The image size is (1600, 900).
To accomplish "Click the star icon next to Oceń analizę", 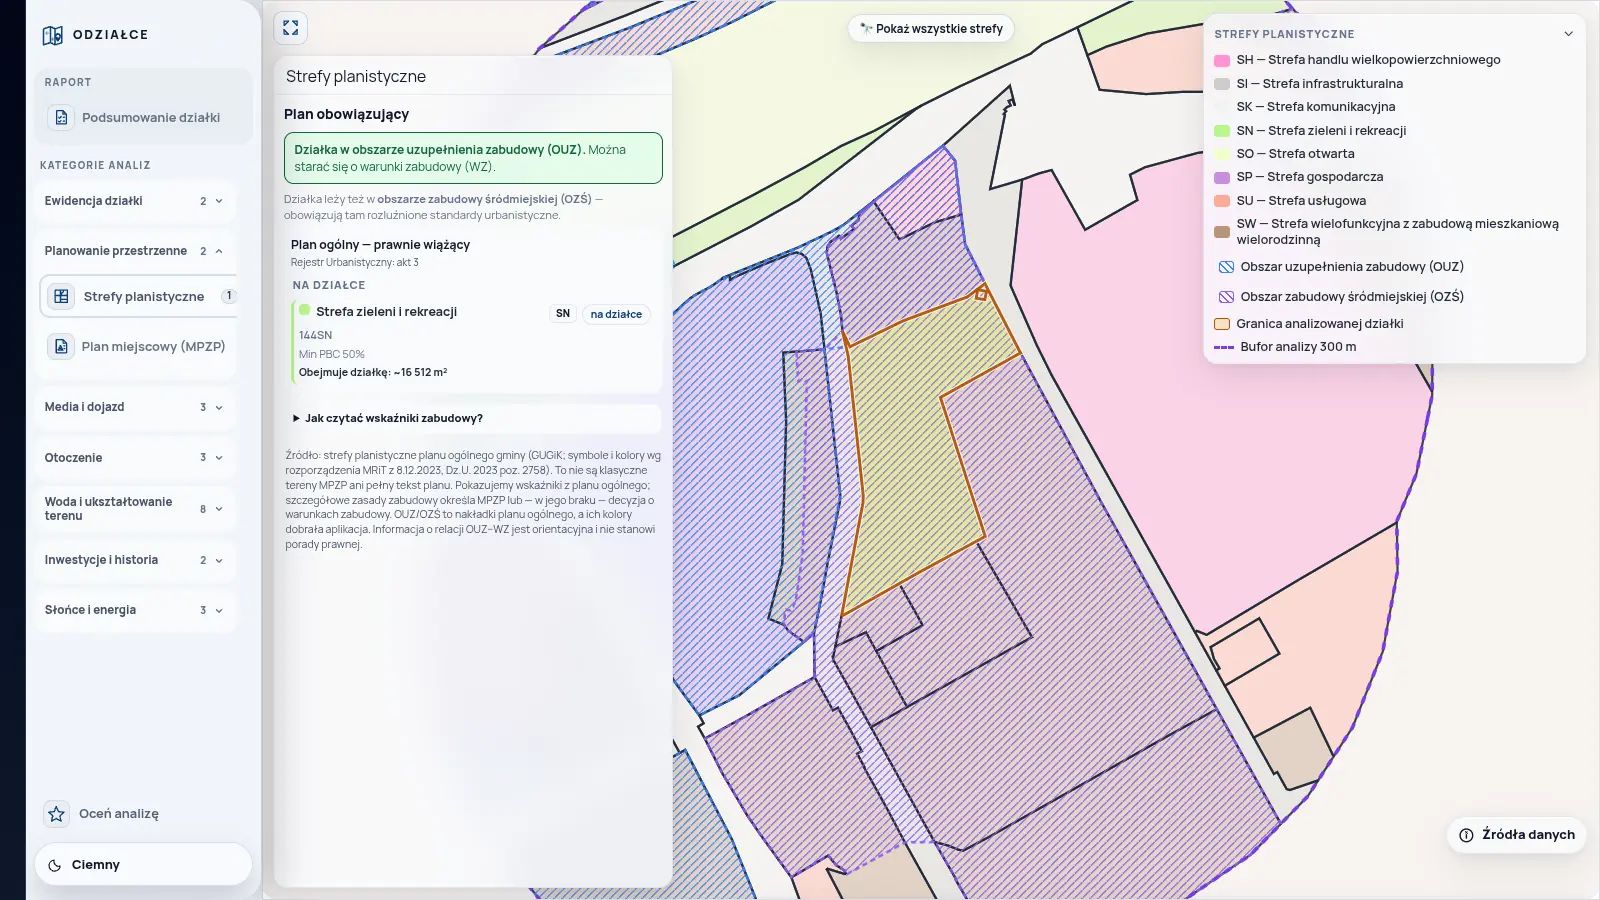I will (57, 814).
